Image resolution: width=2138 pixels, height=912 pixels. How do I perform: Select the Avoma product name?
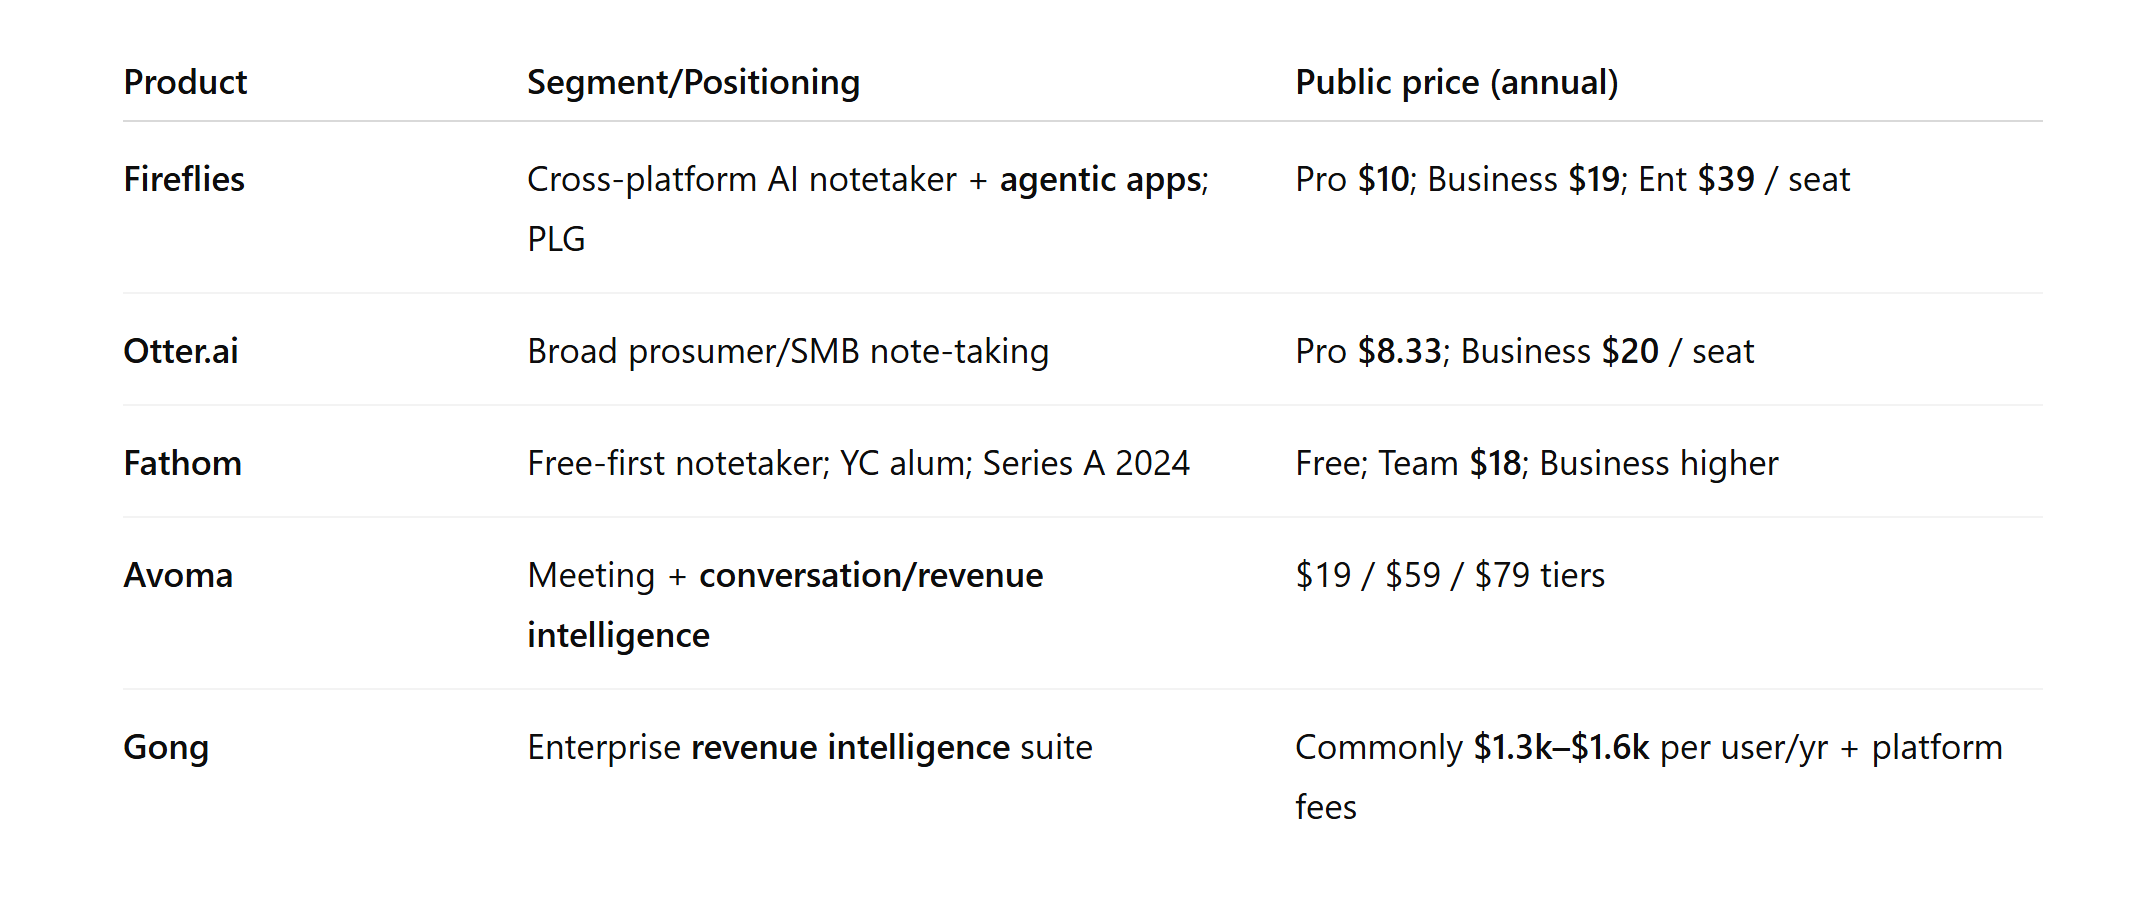(178, 575)
